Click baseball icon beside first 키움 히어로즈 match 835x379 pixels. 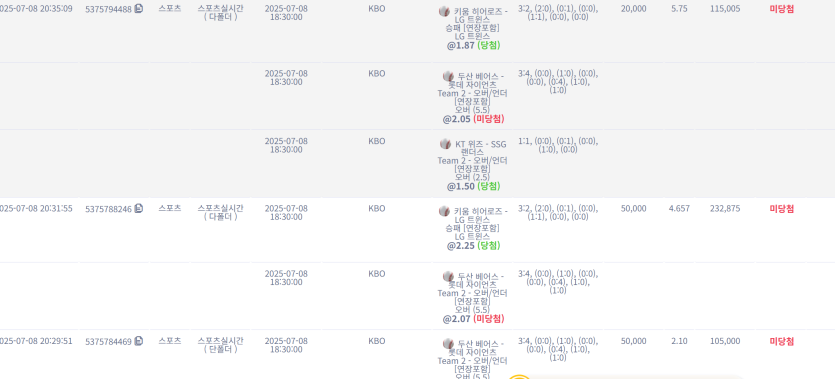tap(445, 11)
